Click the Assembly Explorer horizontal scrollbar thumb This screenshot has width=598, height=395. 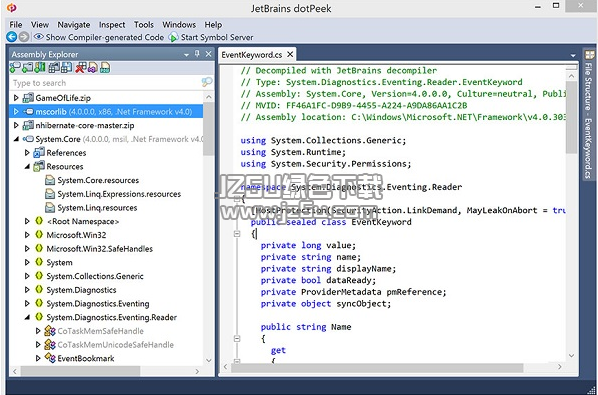click(80, 371)
